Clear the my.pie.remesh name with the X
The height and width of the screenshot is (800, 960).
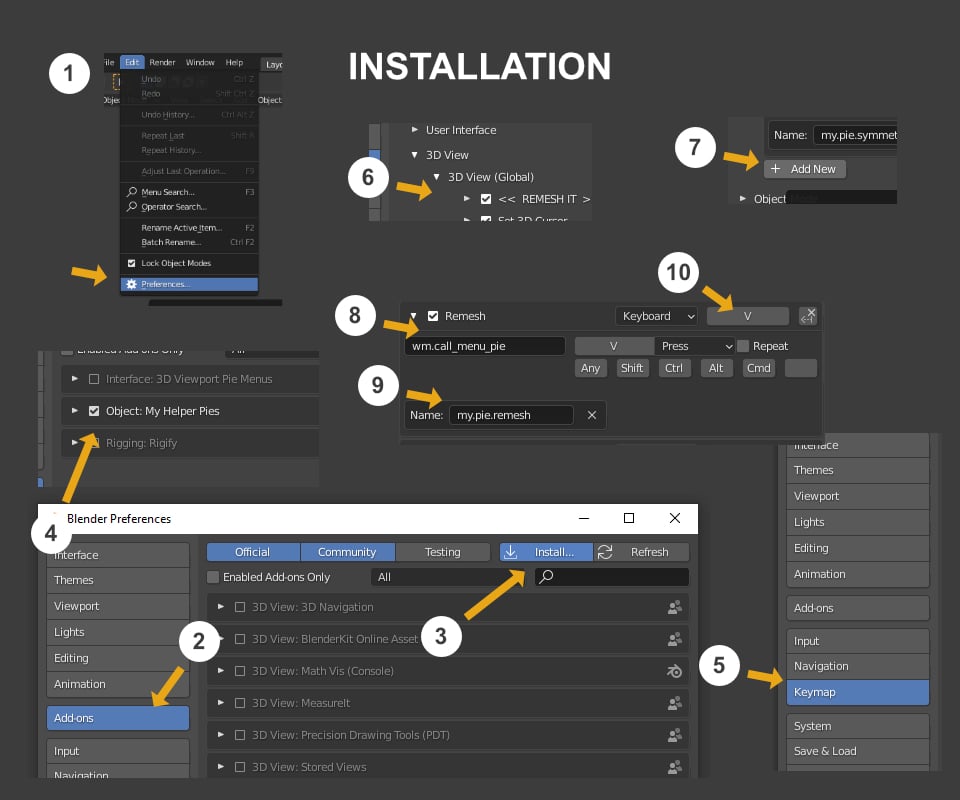(591, 415)
